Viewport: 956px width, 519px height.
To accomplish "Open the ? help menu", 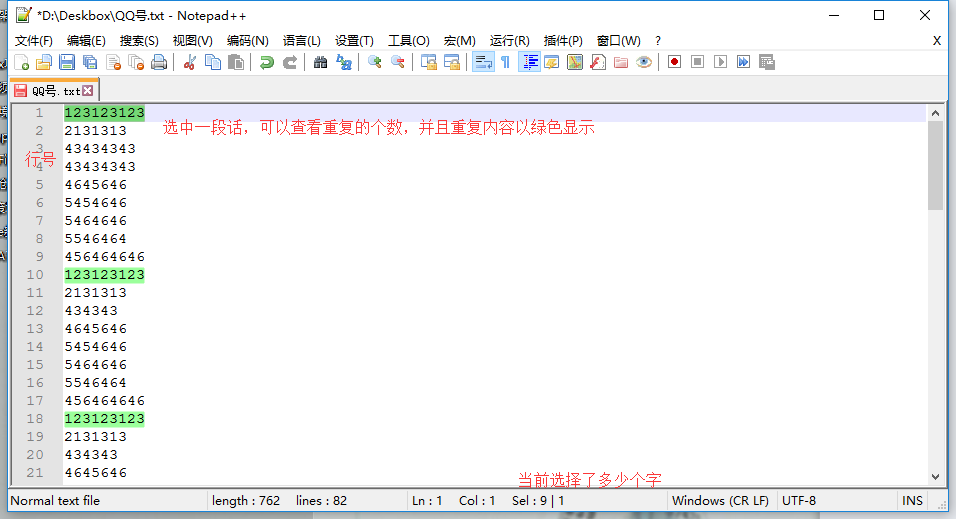I will pyautogui.click(x=658, y=41).
